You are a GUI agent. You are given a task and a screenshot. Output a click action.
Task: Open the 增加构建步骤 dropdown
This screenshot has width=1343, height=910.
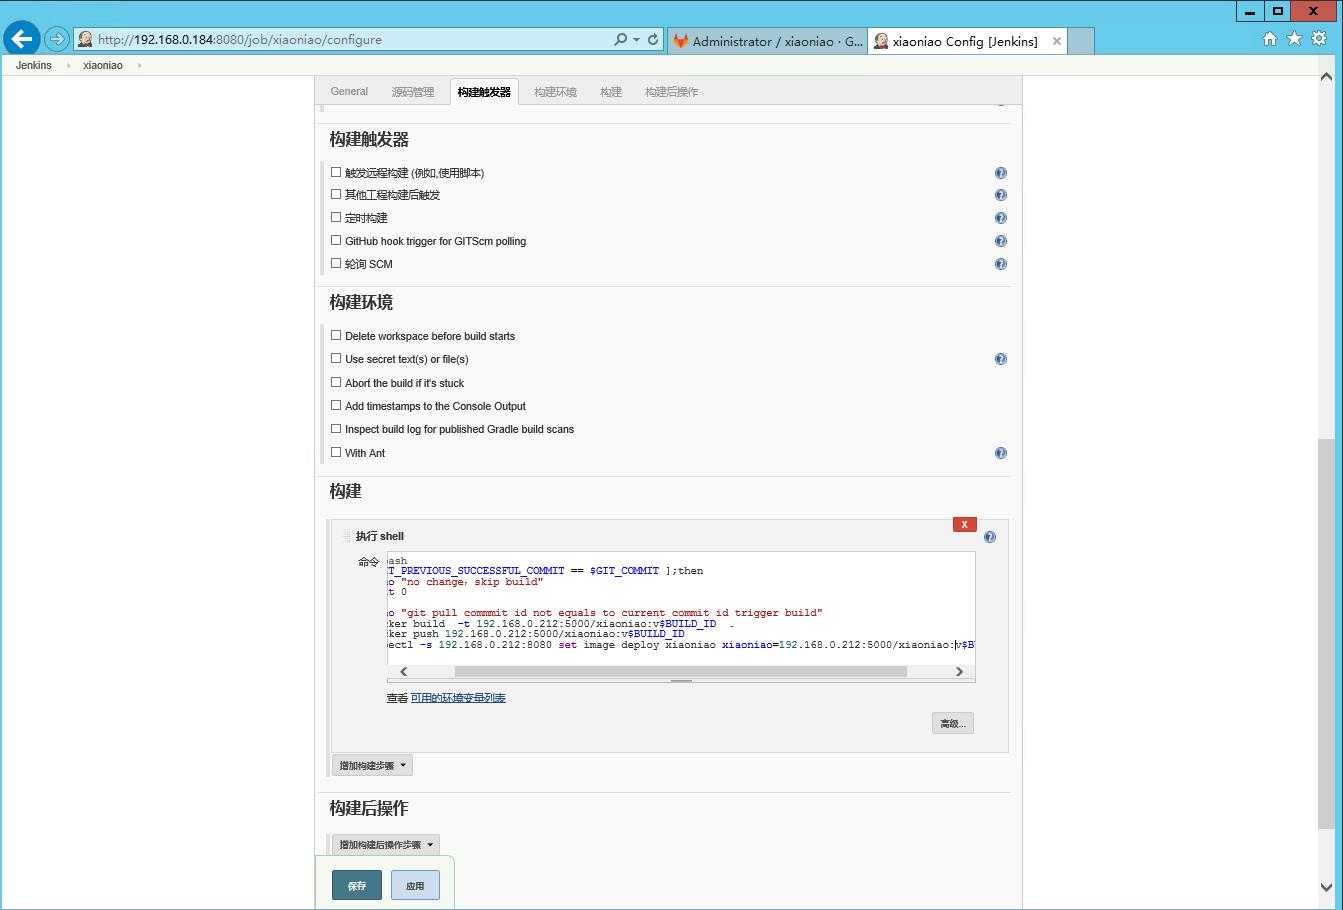(372, 765)
